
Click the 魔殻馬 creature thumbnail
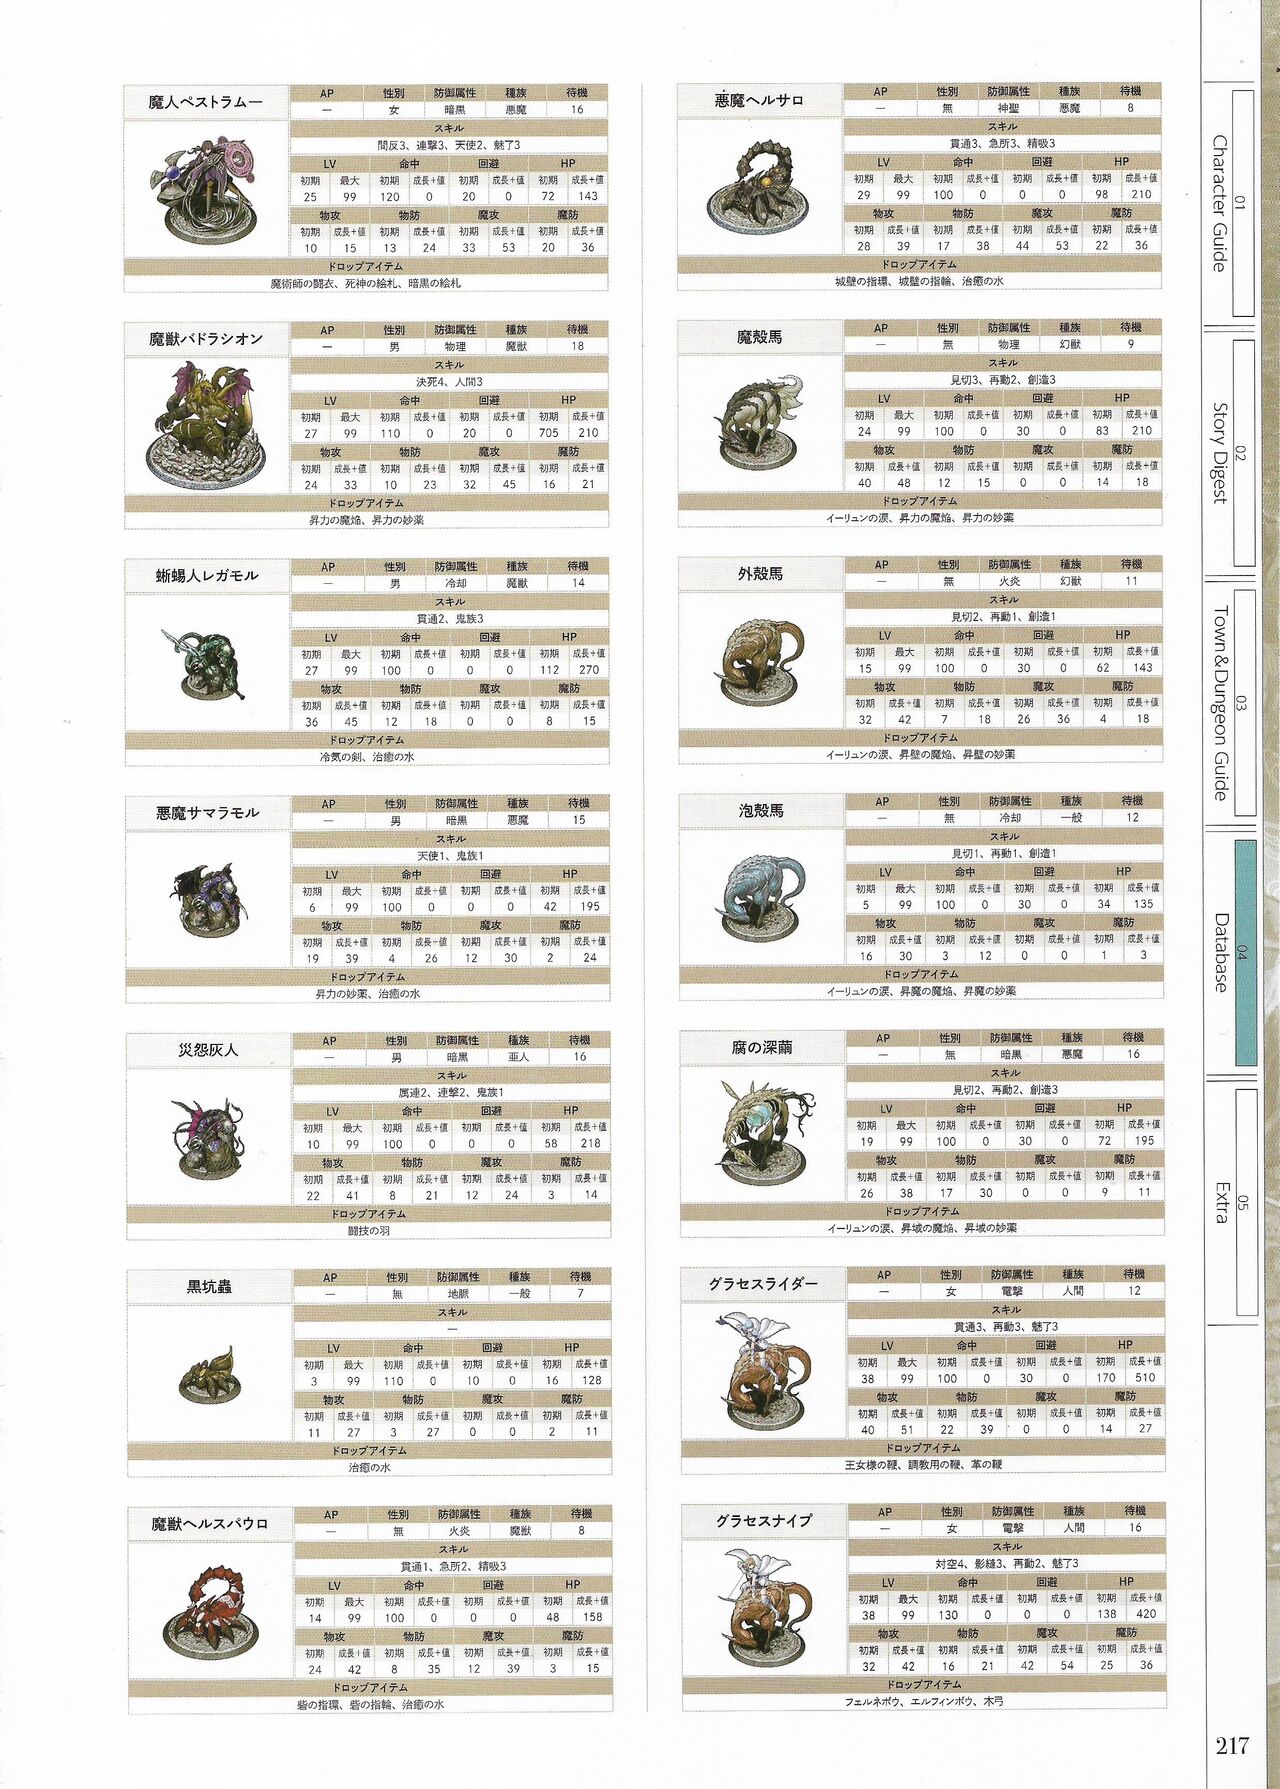[x=760, y=424]
